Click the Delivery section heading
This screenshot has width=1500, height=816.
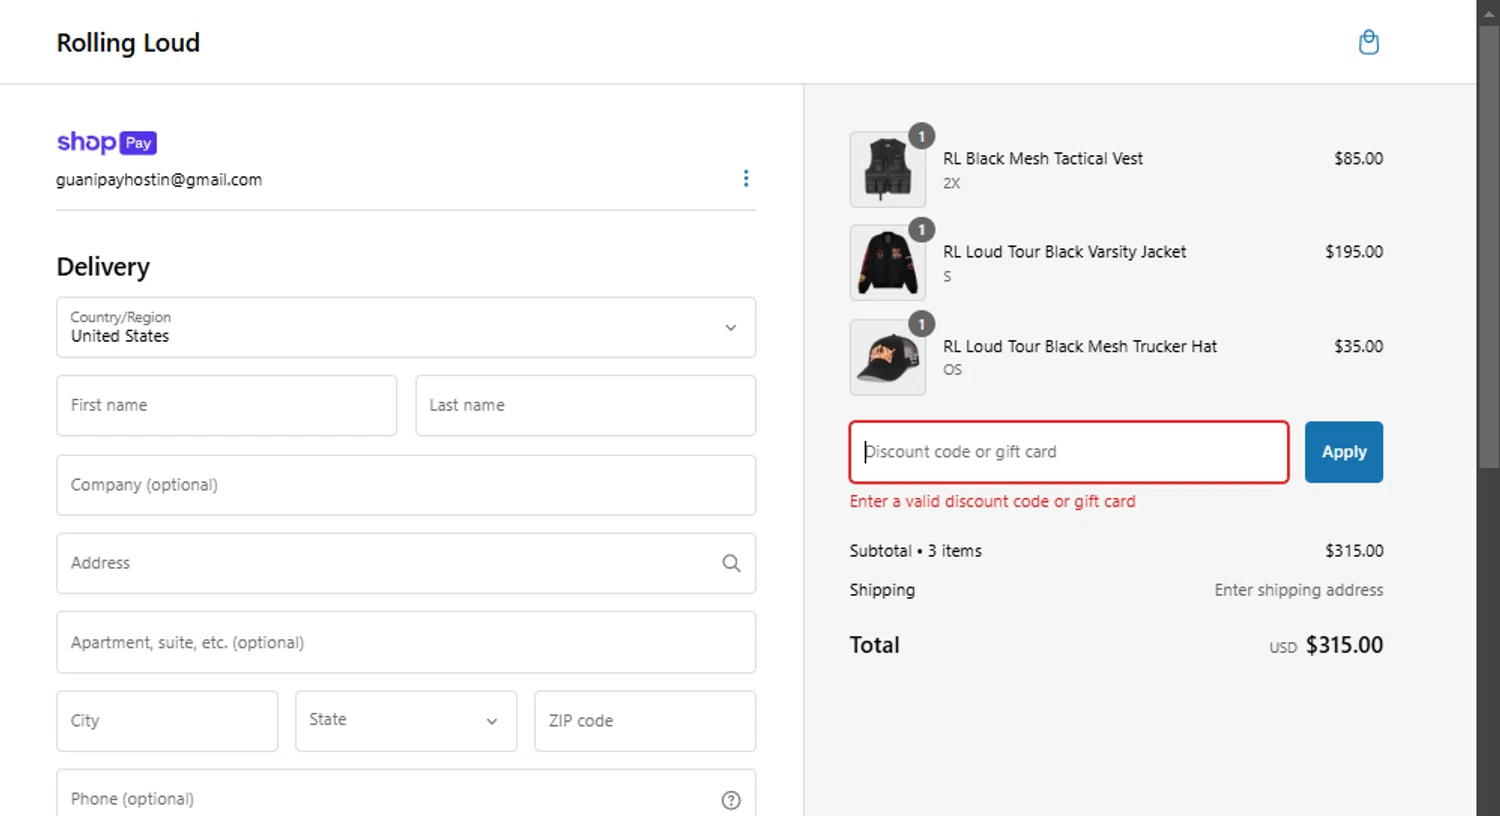coord(103,267)
